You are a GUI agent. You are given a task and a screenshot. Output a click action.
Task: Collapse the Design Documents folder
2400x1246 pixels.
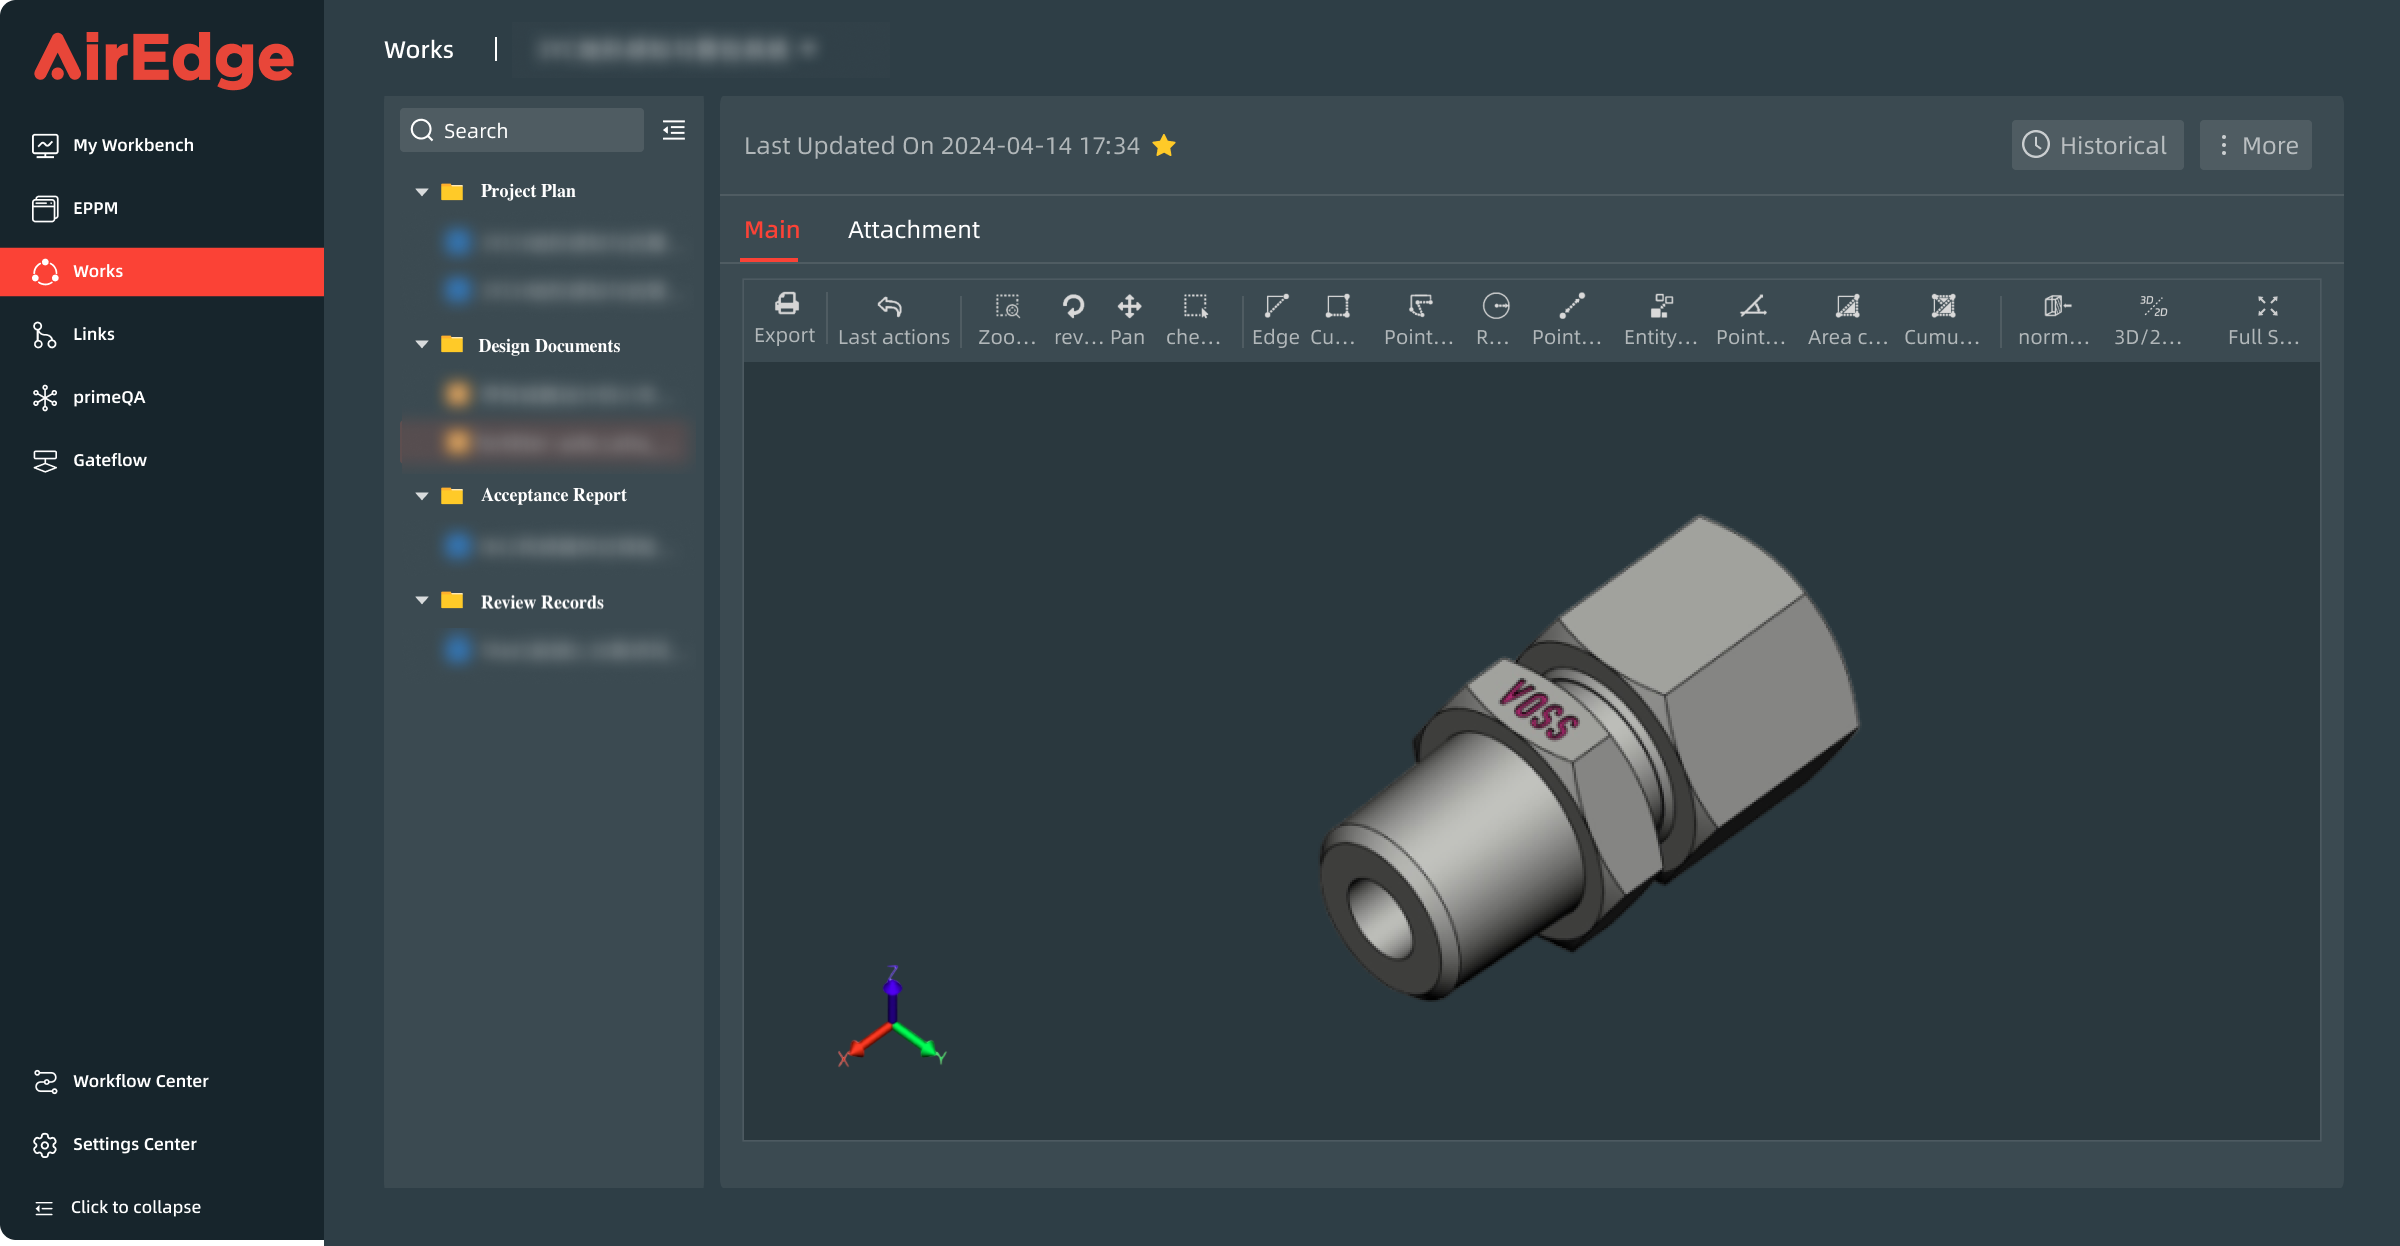click(421, 343)
